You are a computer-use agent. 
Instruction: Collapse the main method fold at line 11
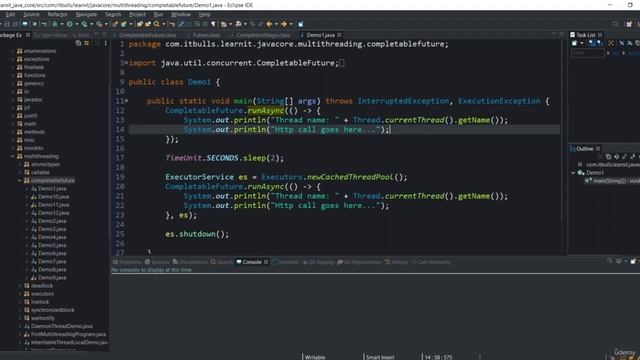pyautogui.click(x=126, y=101)
